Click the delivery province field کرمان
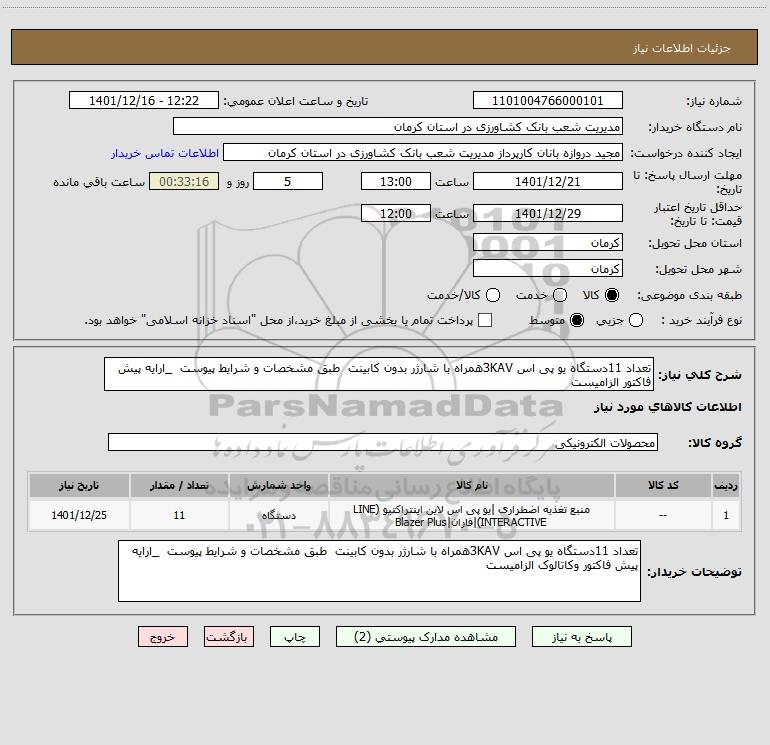 point(548,243)
